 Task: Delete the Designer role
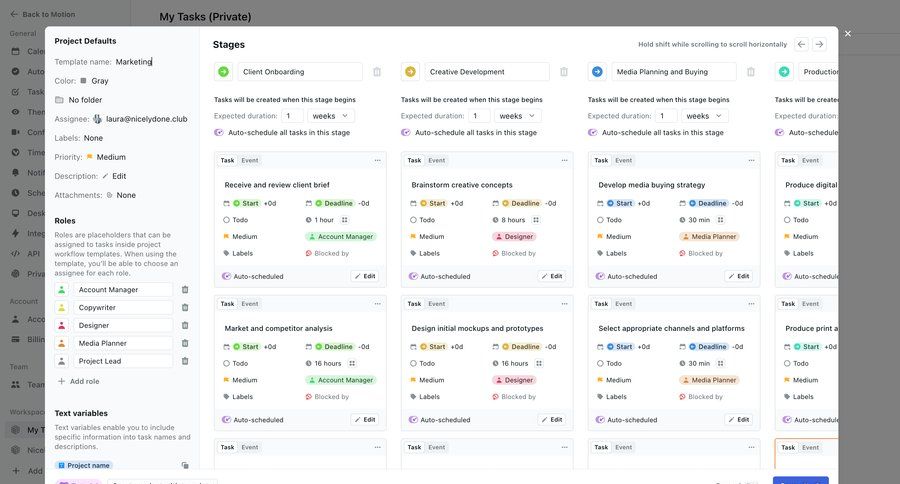point(185,326)
